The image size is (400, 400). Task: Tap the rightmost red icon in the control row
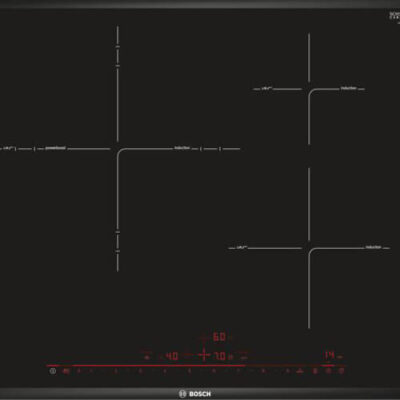tap(341, 371)
